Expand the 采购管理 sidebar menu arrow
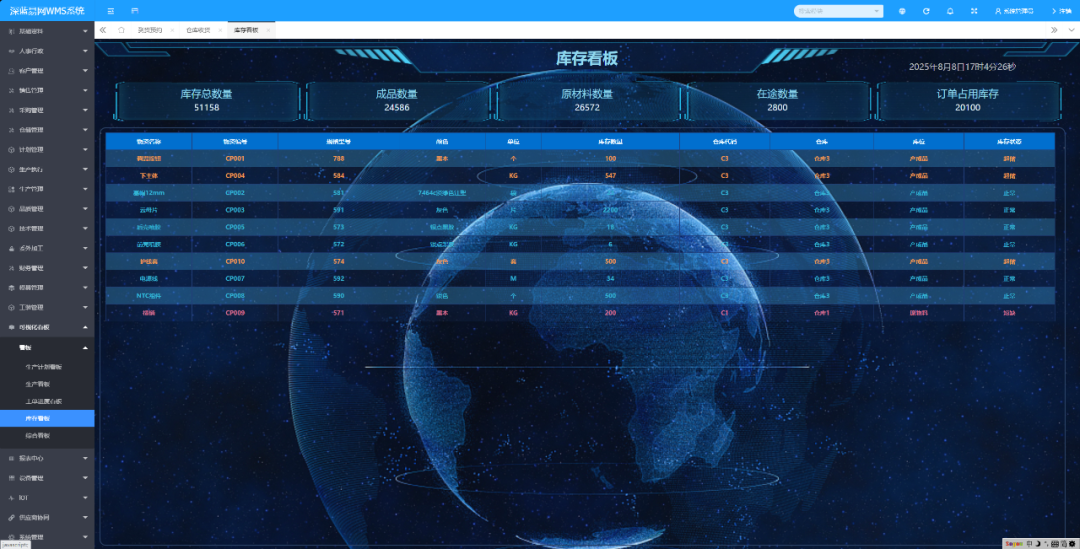 click(x=85, y=110)
